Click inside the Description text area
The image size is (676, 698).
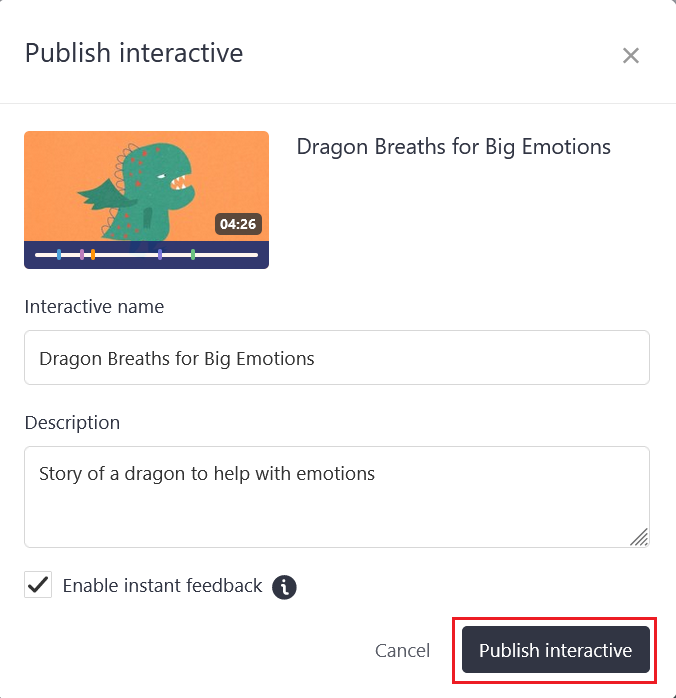pyautogui.click(x=337, y=497)
